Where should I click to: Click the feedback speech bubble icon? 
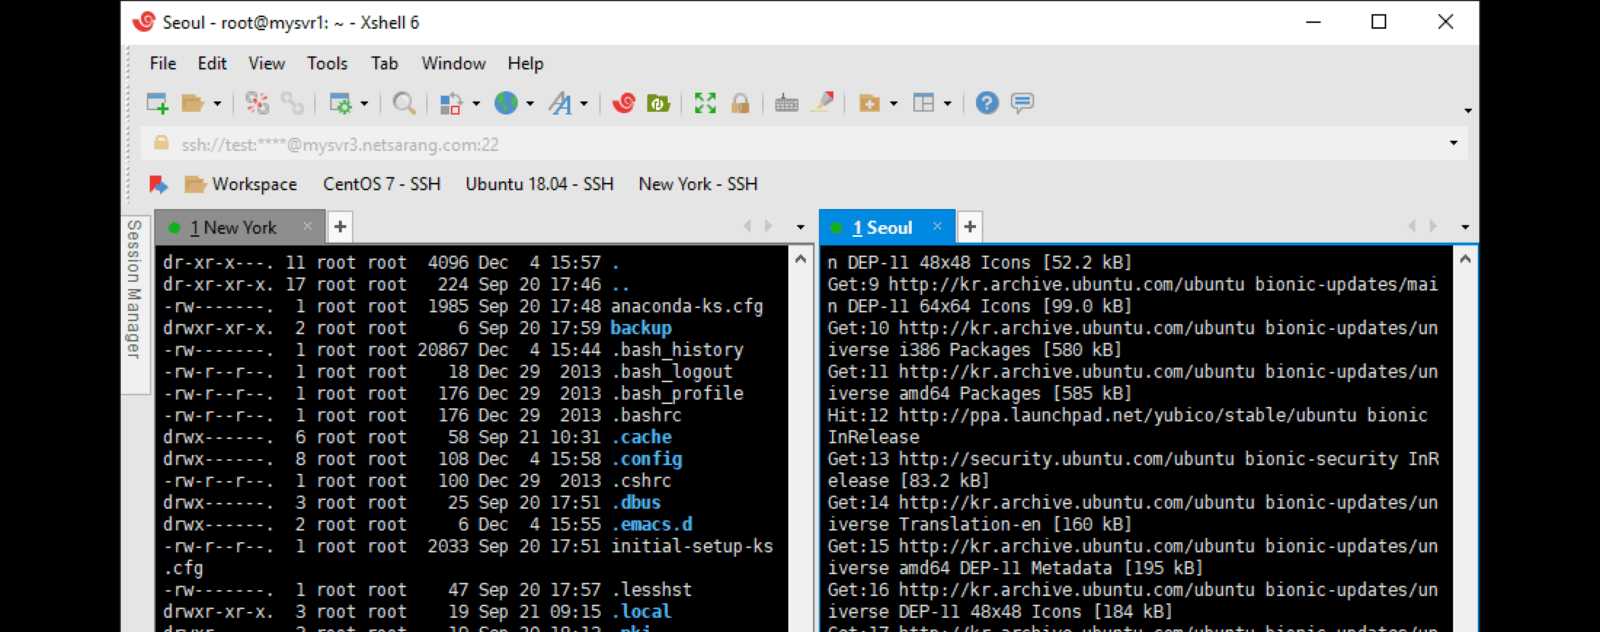click(x=1022, y=103)
